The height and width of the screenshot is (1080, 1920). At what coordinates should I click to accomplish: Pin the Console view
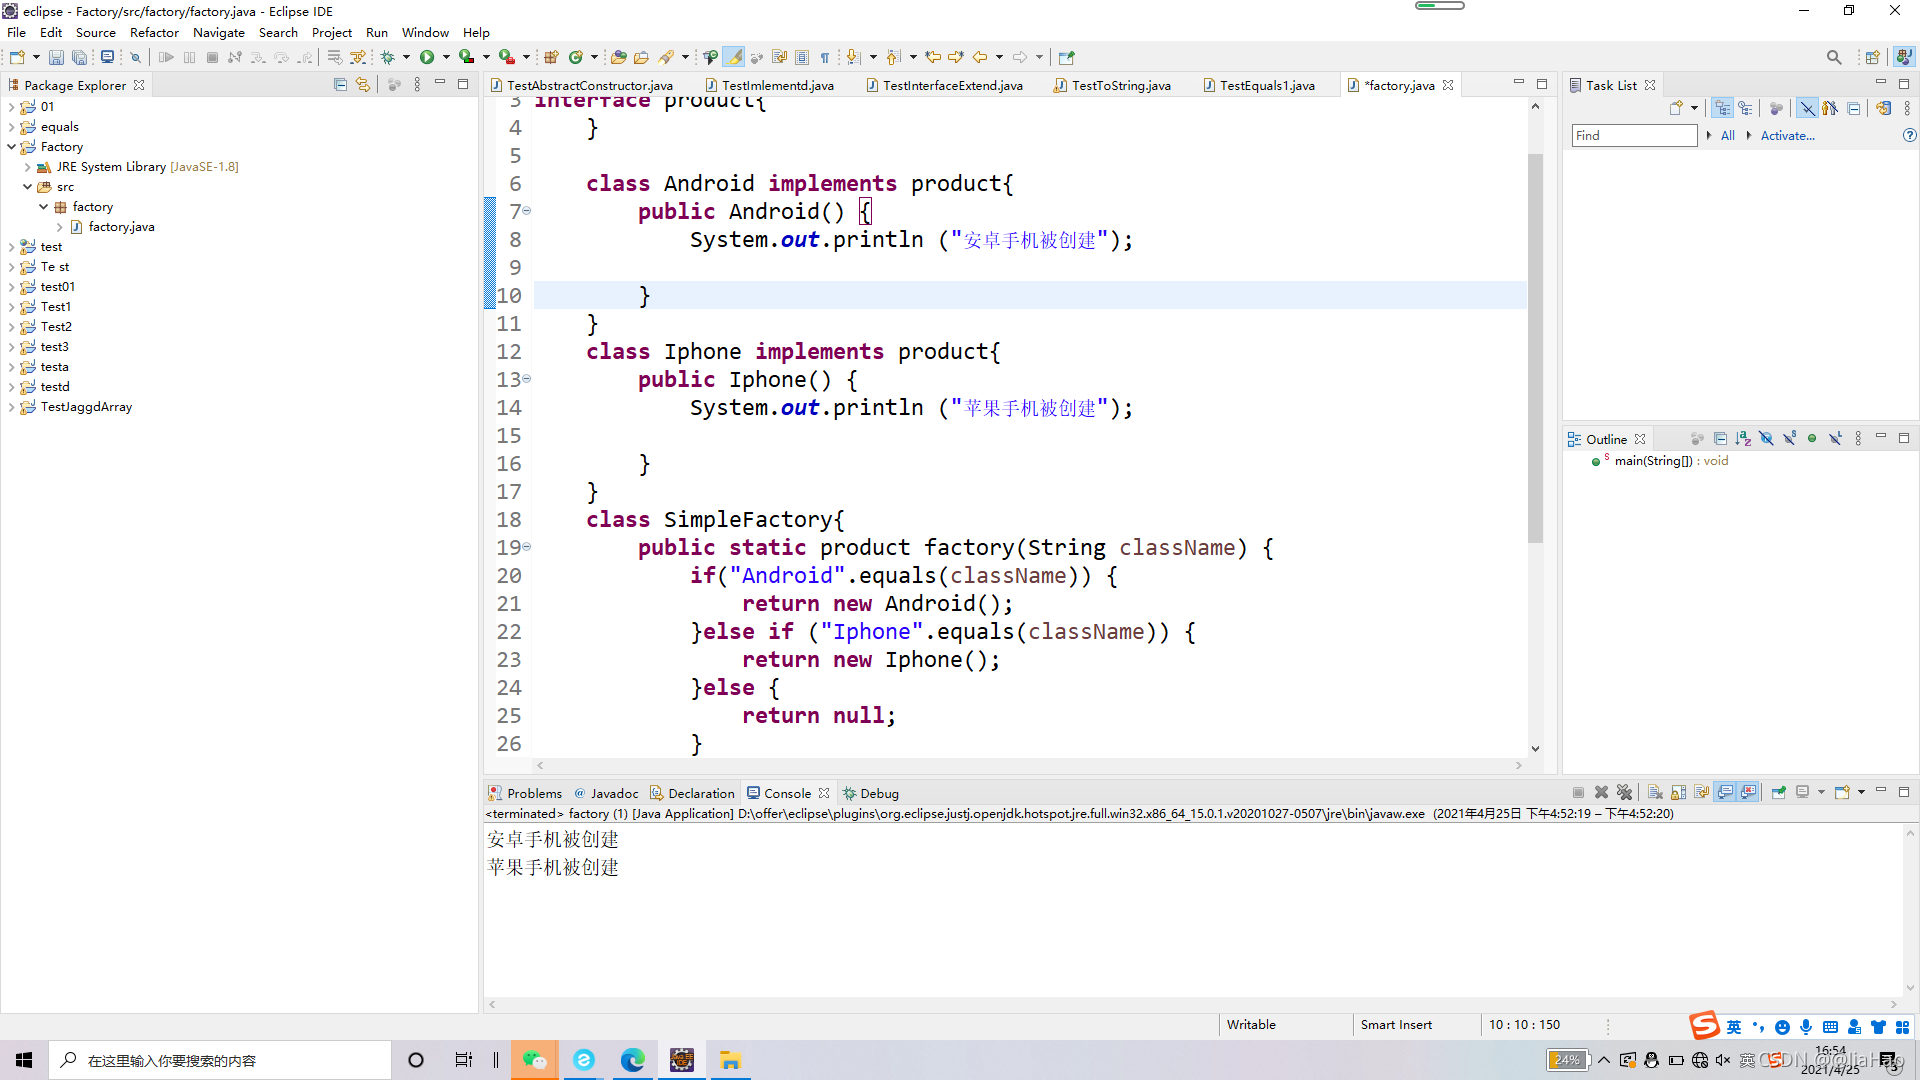(1779, 792)
